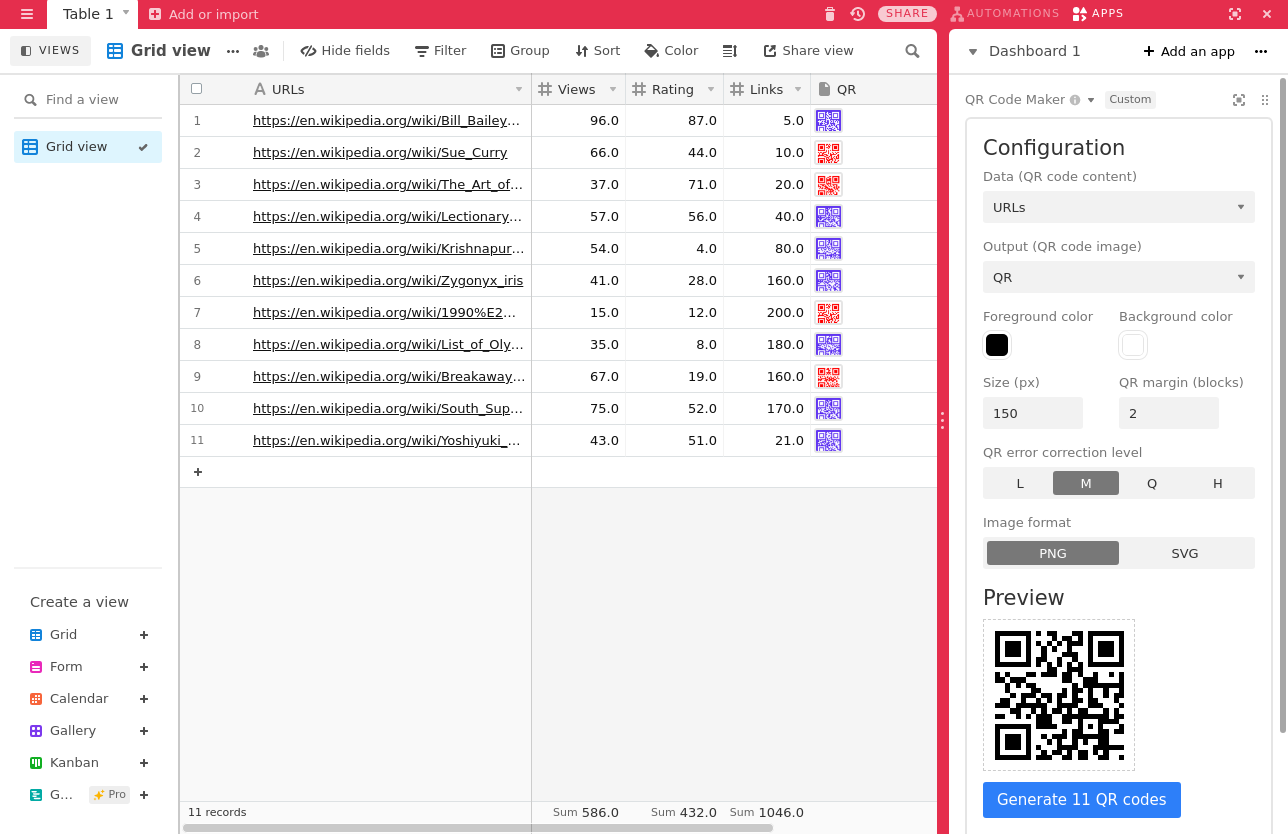Open the URLs column header dropdown
Image resolution: width=1288 pixels, height=834 pixels.
[519, 90]
